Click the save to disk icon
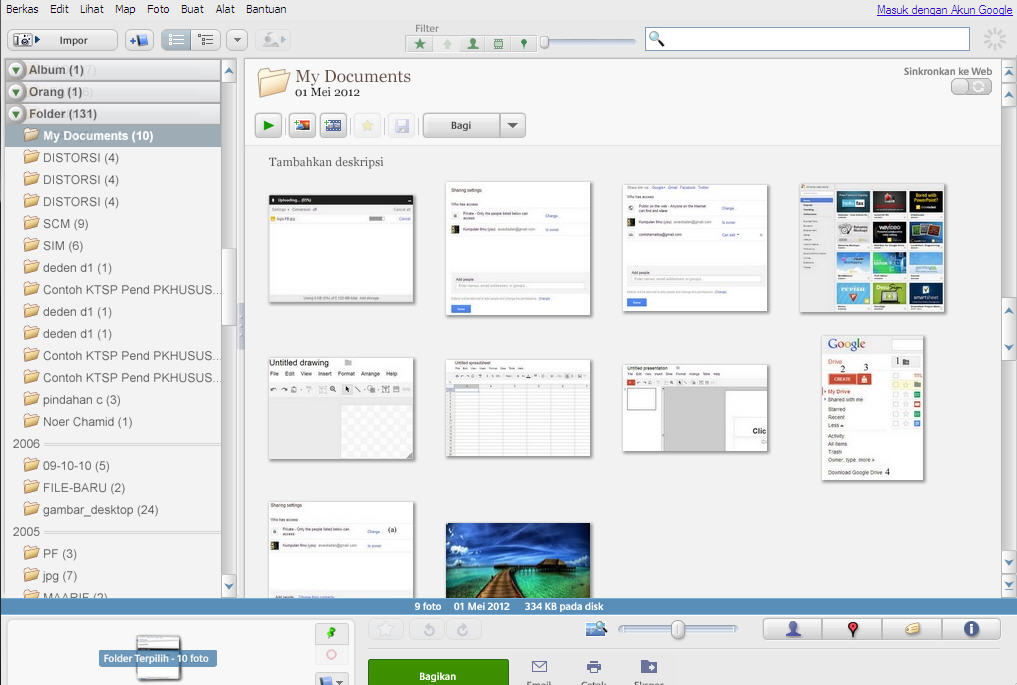The height and width of the screenshot is (685, 1017). 401,126
